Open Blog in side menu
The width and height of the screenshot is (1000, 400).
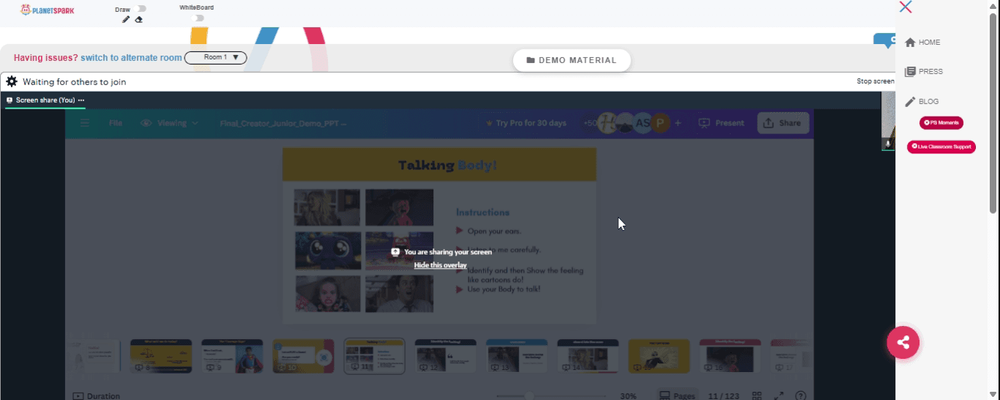pos(922,101)
